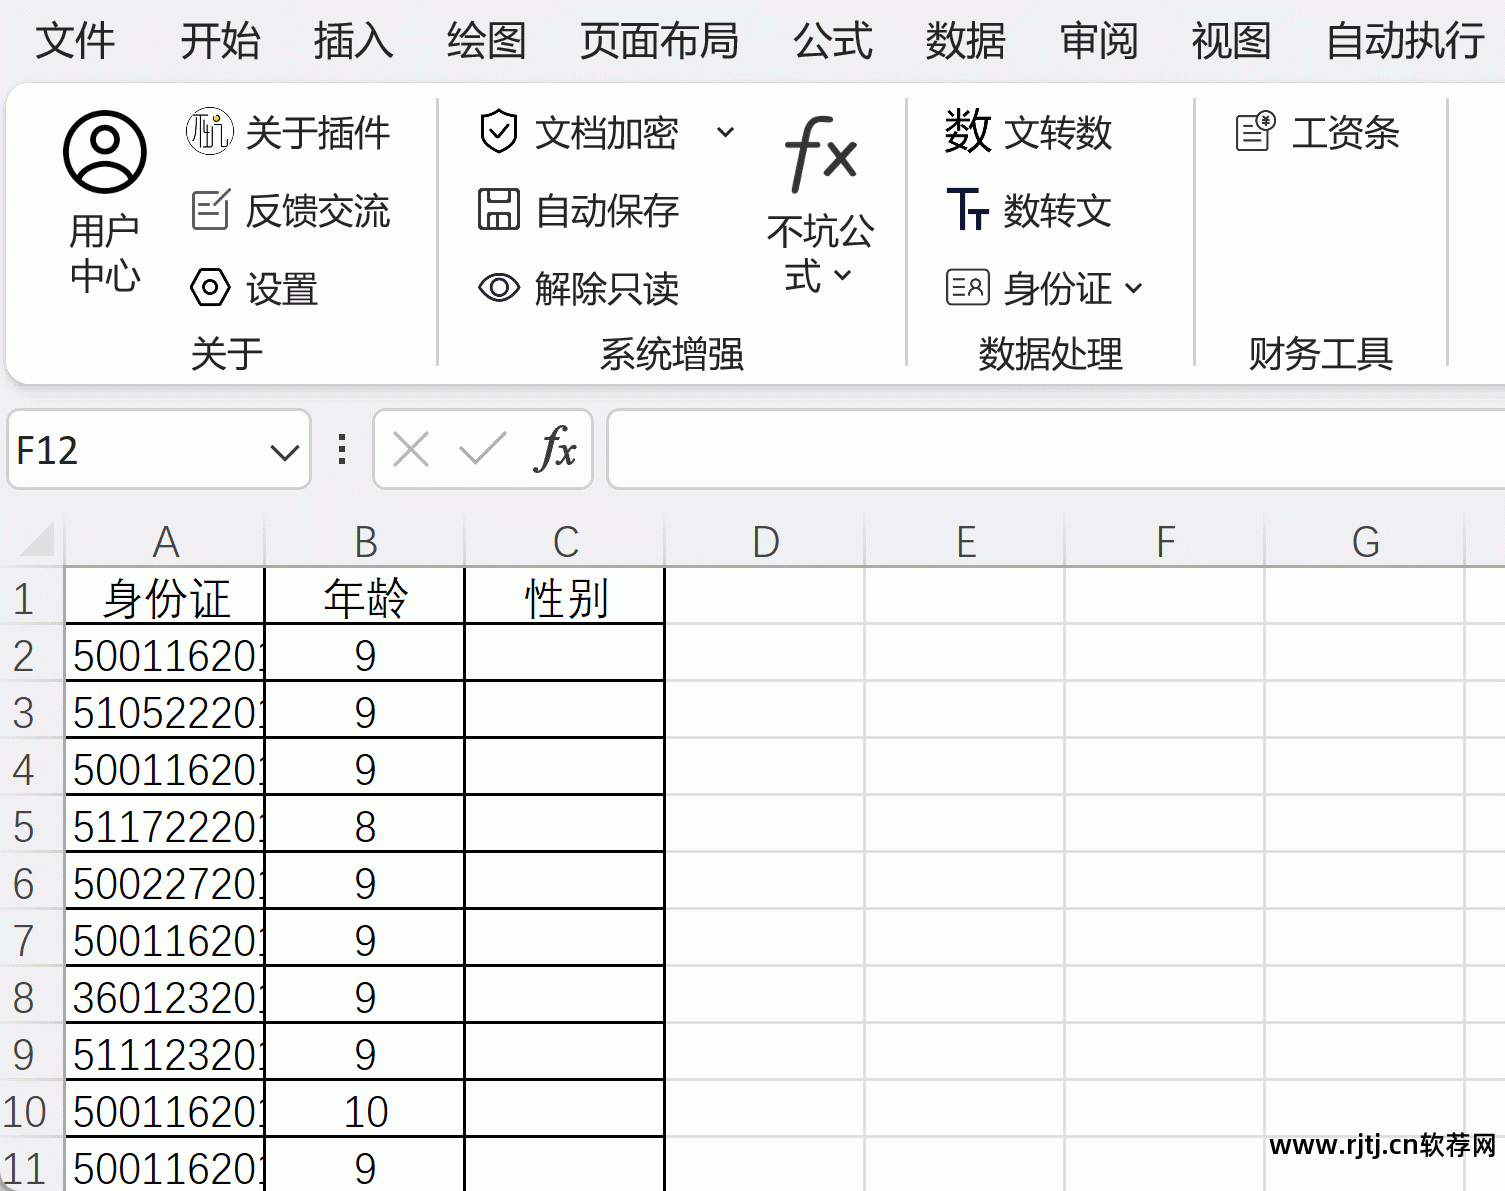Click cell A3 starting with 51052220
1505x1191 pixels.
[x=165, y=712]
